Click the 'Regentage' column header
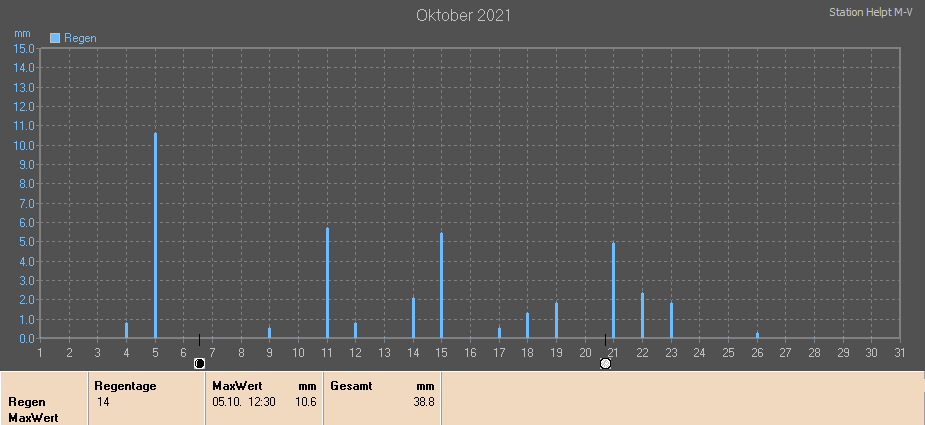Viewport: 925px width, 425px height. pyautogui.click(x=125, y=386)
